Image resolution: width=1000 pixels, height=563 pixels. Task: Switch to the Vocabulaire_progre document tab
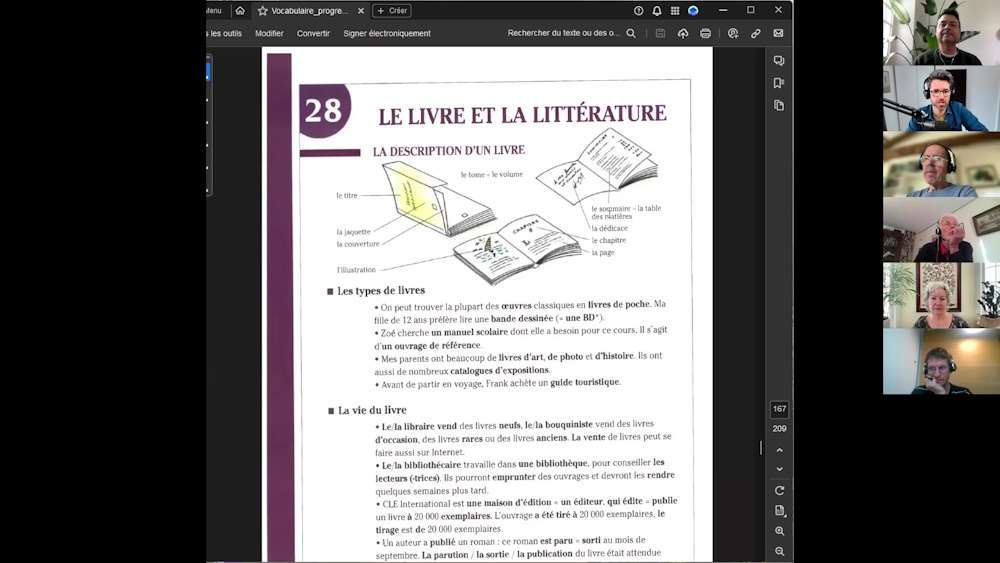(x=310, y=11)
